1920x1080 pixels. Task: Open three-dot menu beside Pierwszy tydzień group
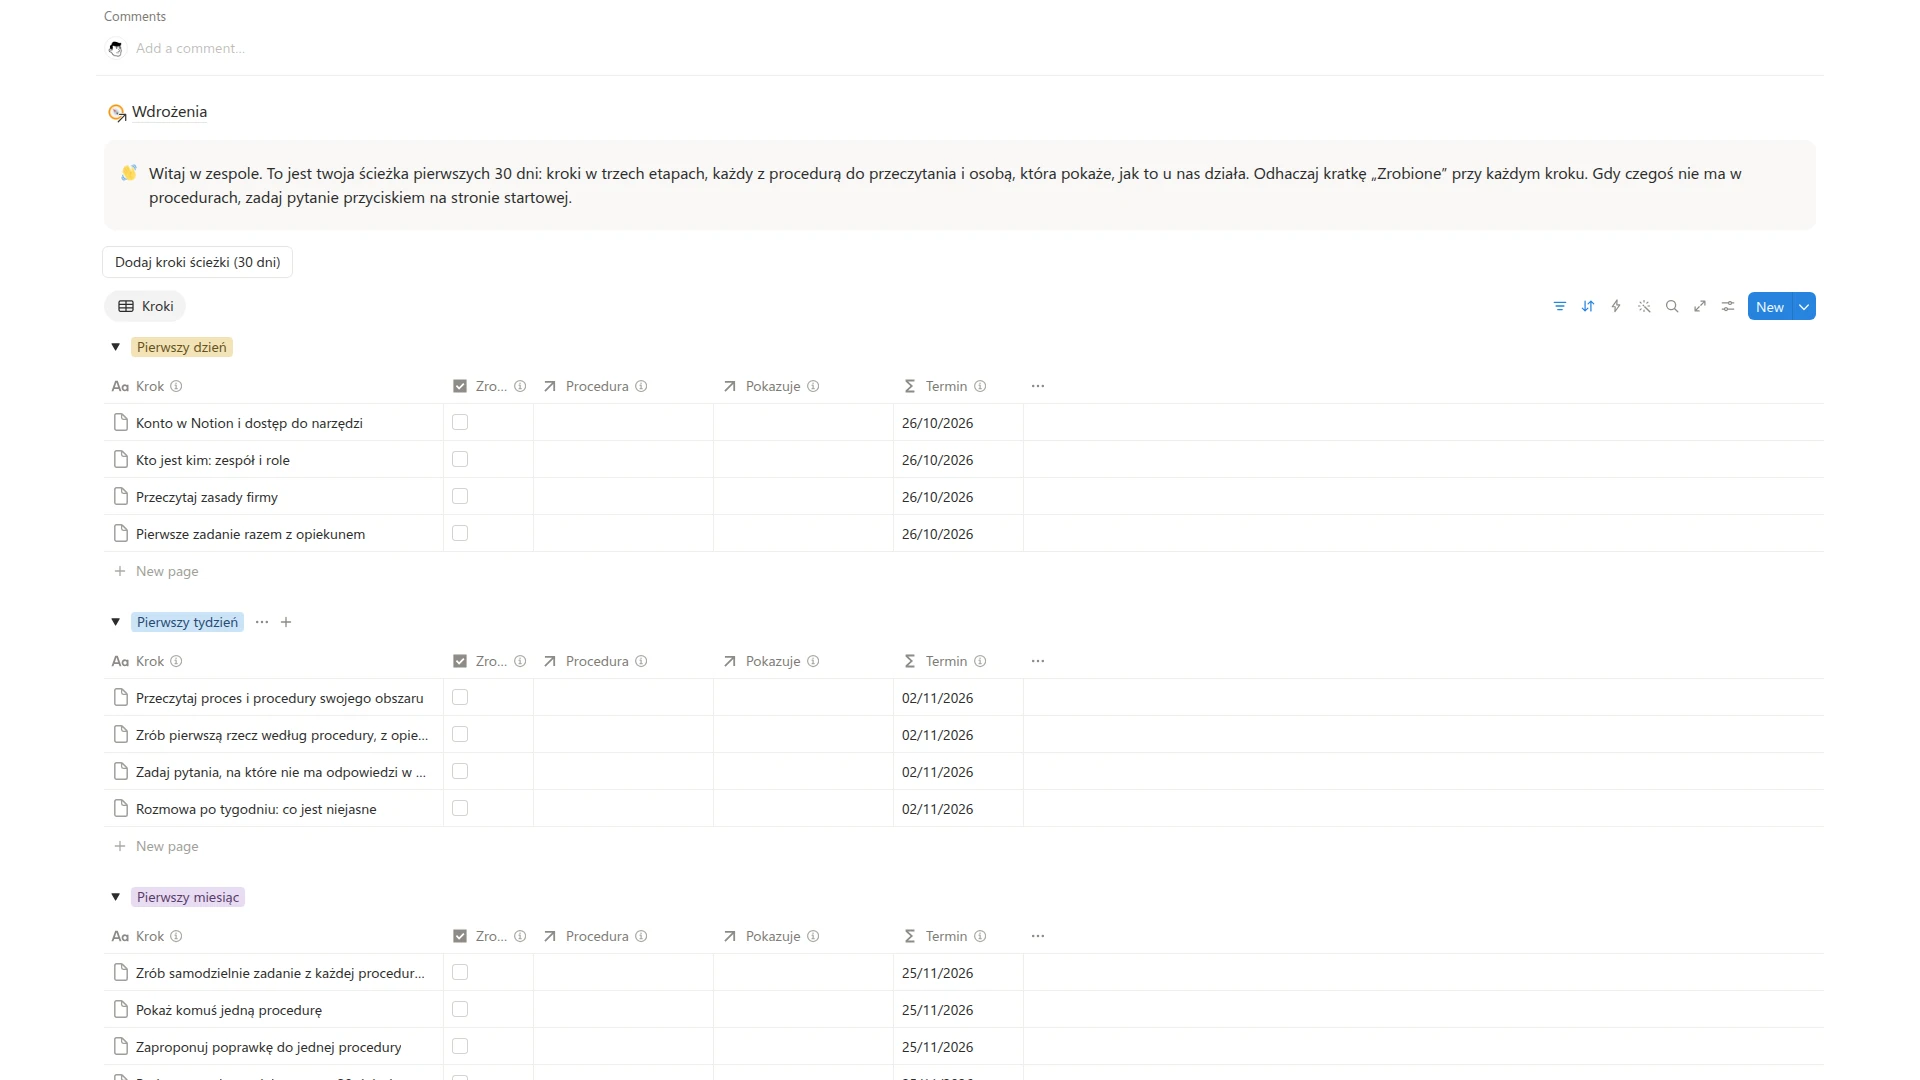(262, 622)
